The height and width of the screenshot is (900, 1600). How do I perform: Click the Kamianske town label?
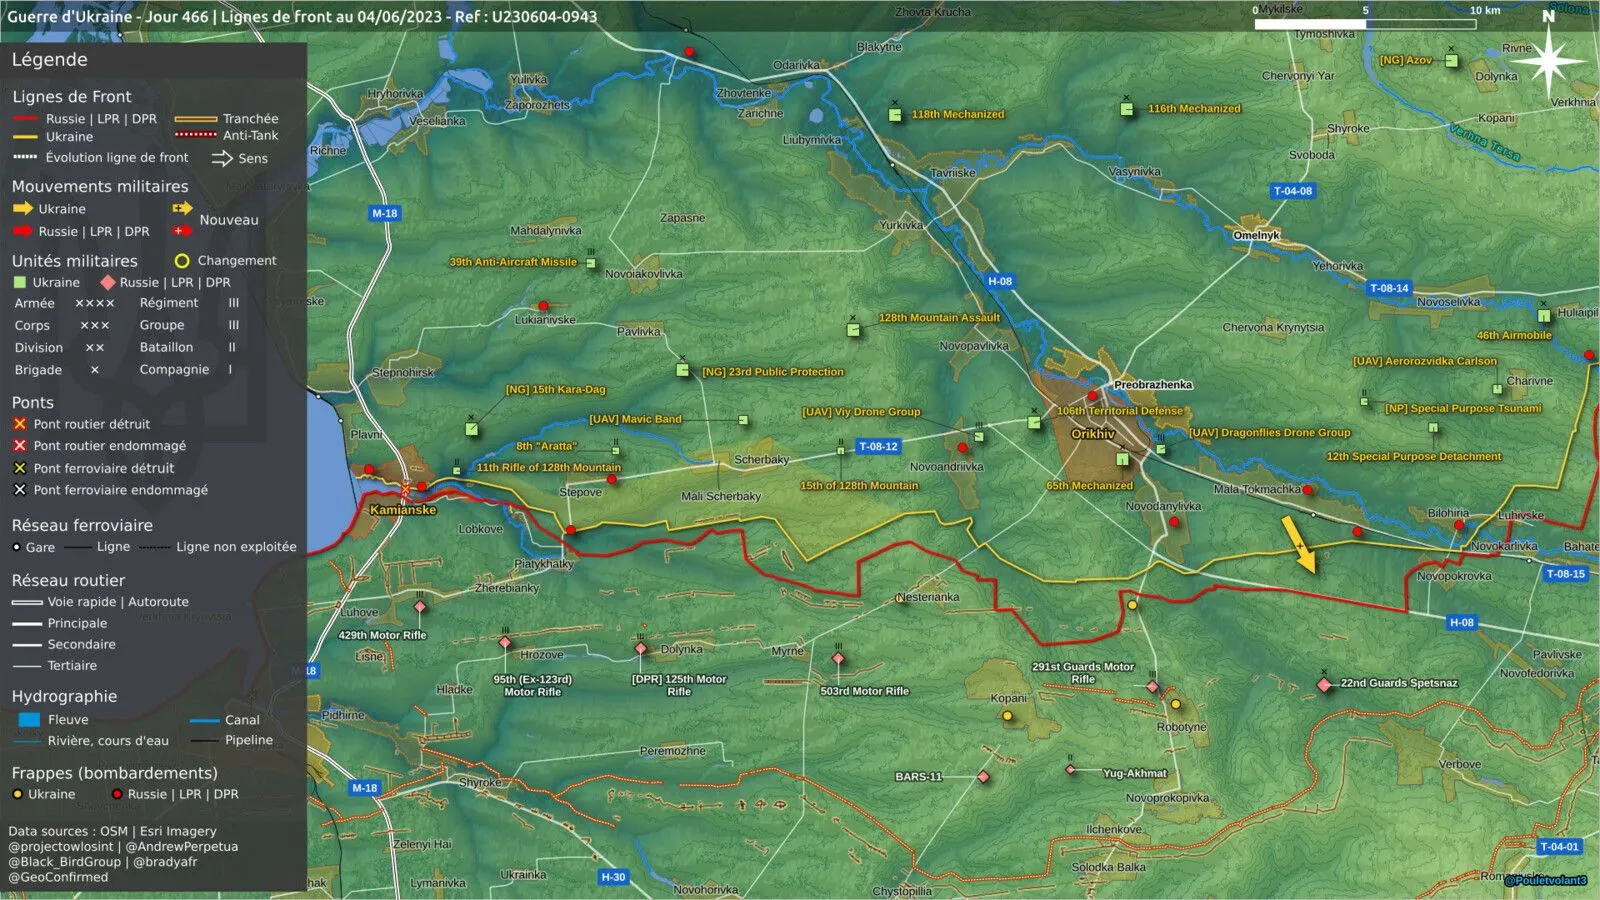[x=403, y=510]
